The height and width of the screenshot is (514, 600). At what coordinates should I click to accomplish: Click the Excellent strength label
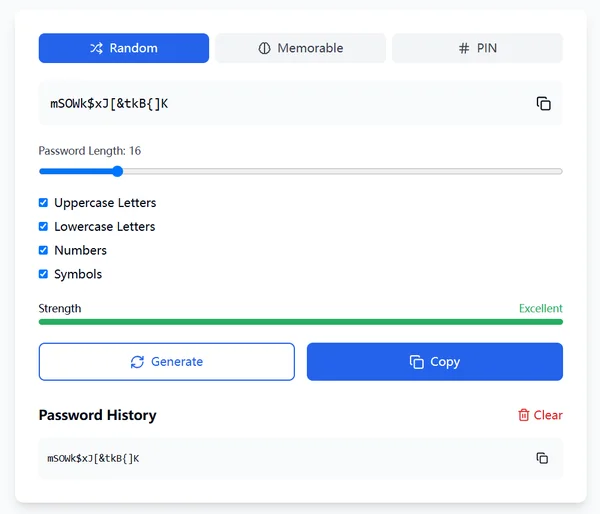click(x=541, y=308)
